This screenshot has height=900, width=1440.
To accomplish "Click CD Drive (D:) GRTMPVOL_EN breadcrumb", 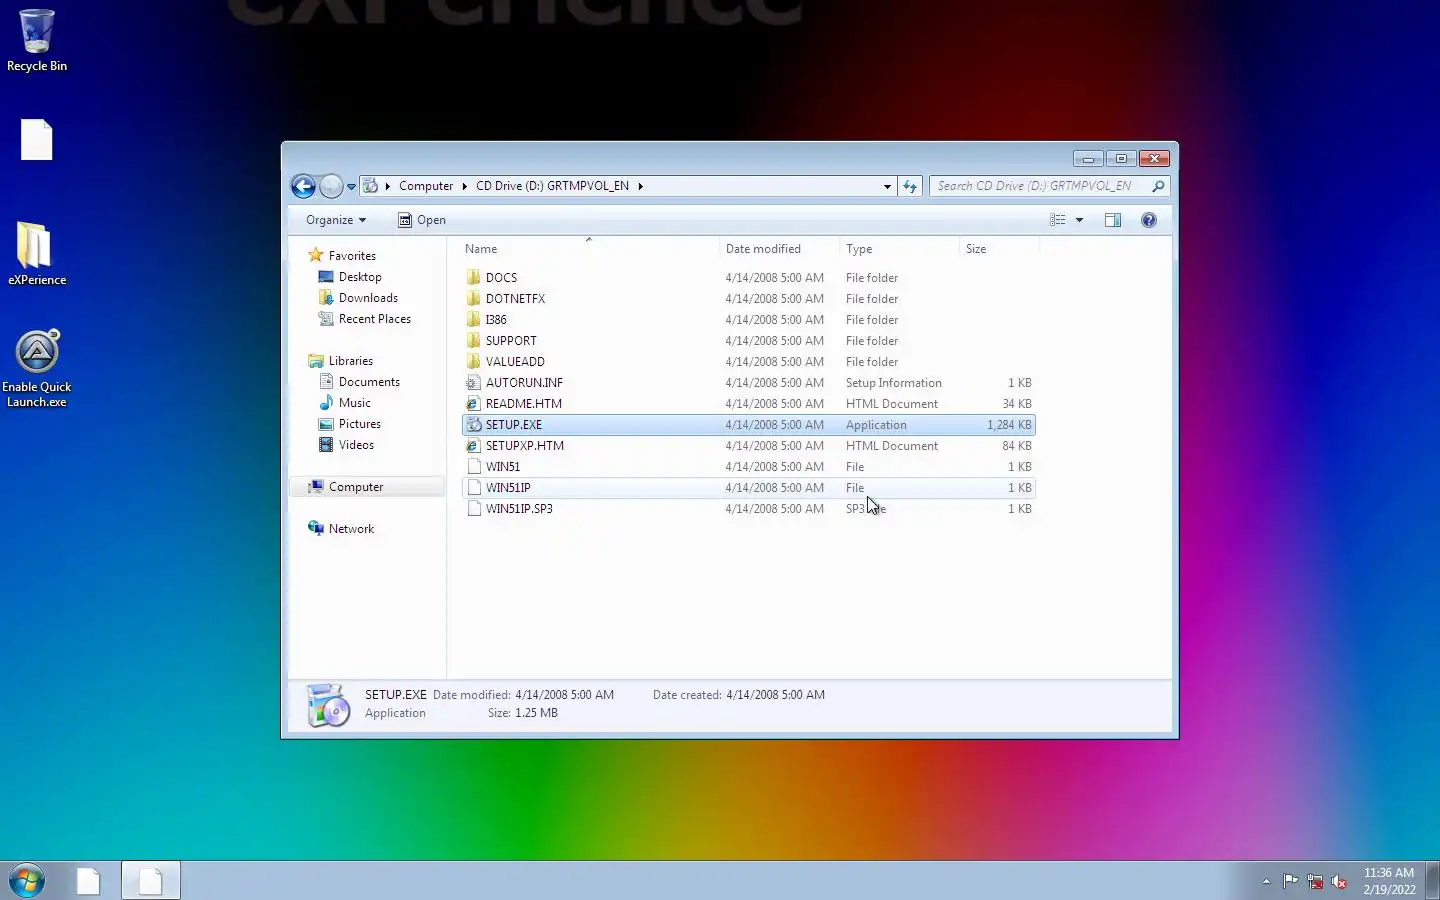I will tap(552, 186).
